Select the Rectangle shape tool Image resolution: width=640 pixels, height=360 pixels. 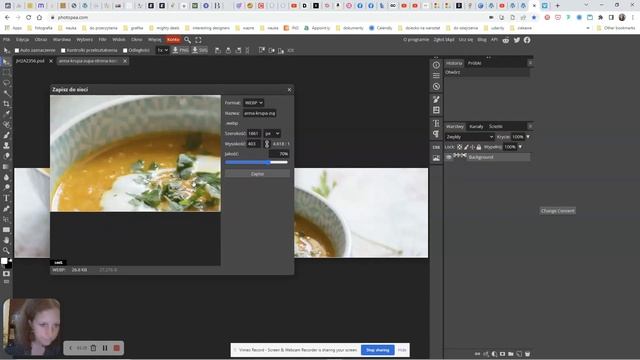pos(6,230)
